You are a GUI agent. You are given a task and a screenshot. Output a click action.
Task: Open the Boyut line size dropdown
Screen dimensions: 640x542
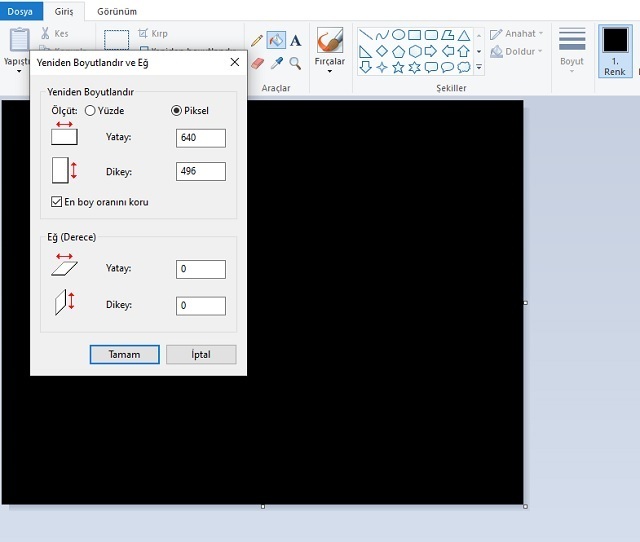click(x=572, y=50)
